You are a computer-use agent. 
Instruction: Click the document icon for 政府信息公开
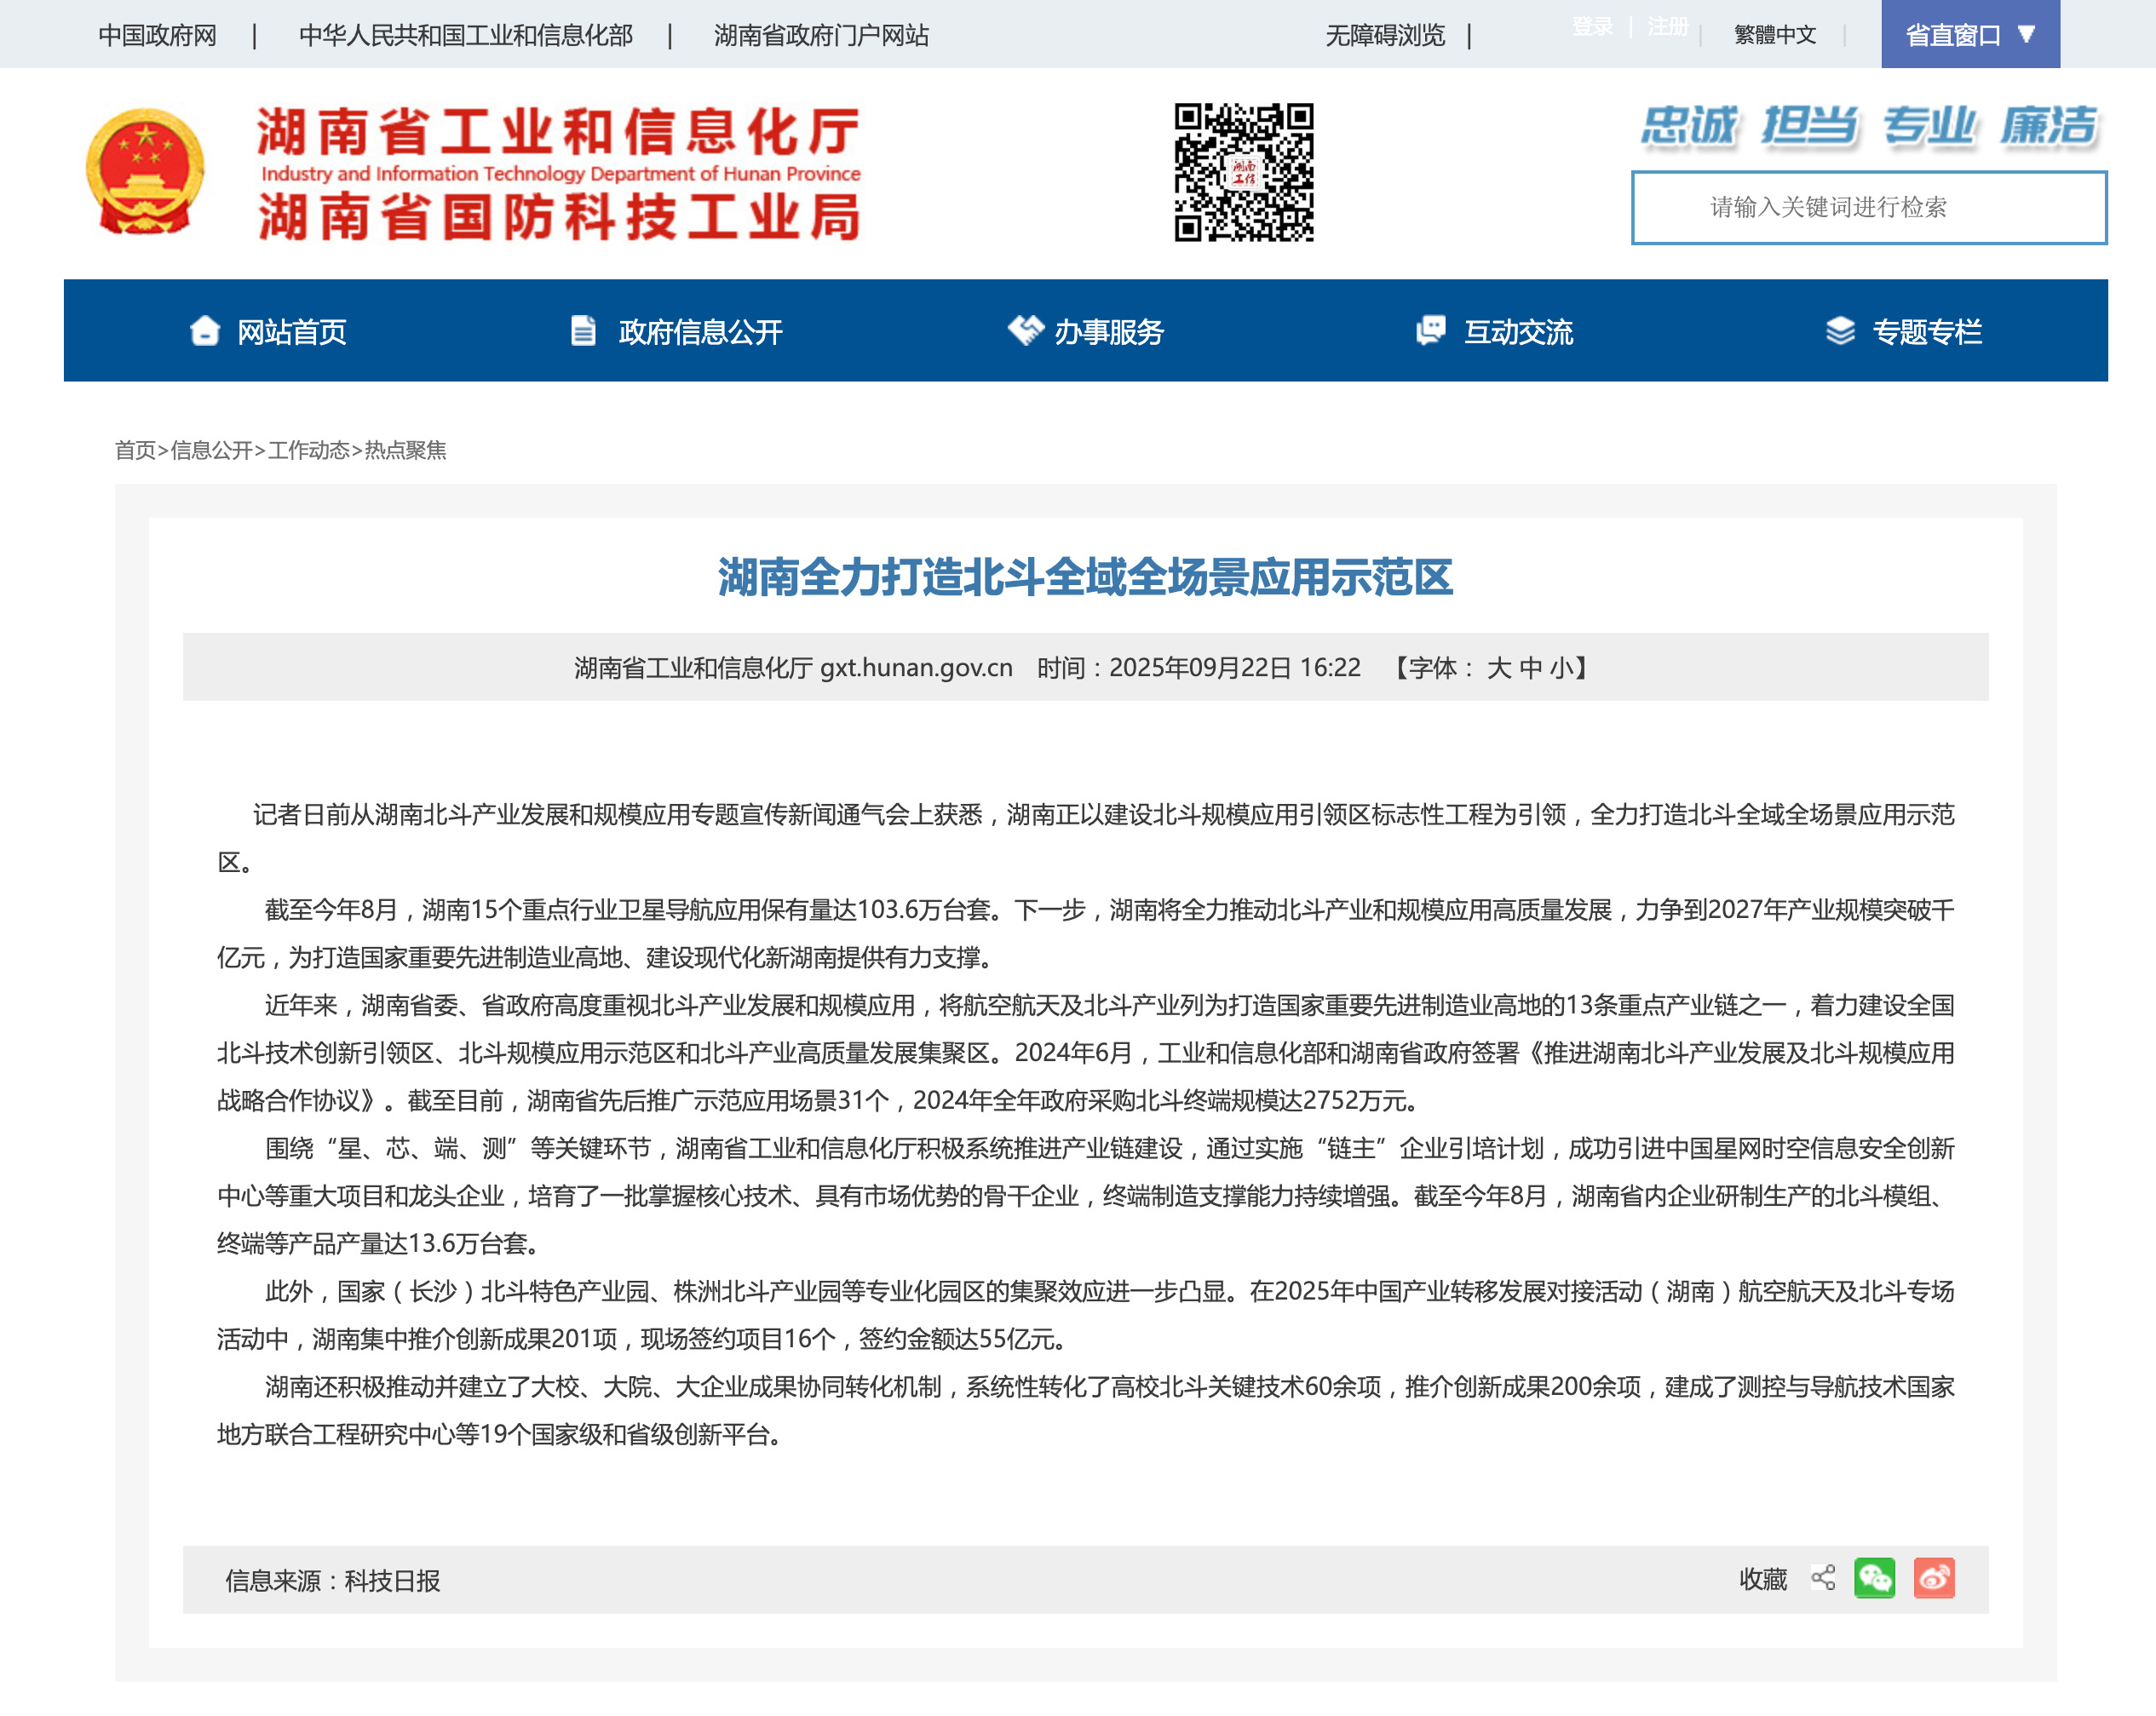pyautogui.click(x=583, y=331)
